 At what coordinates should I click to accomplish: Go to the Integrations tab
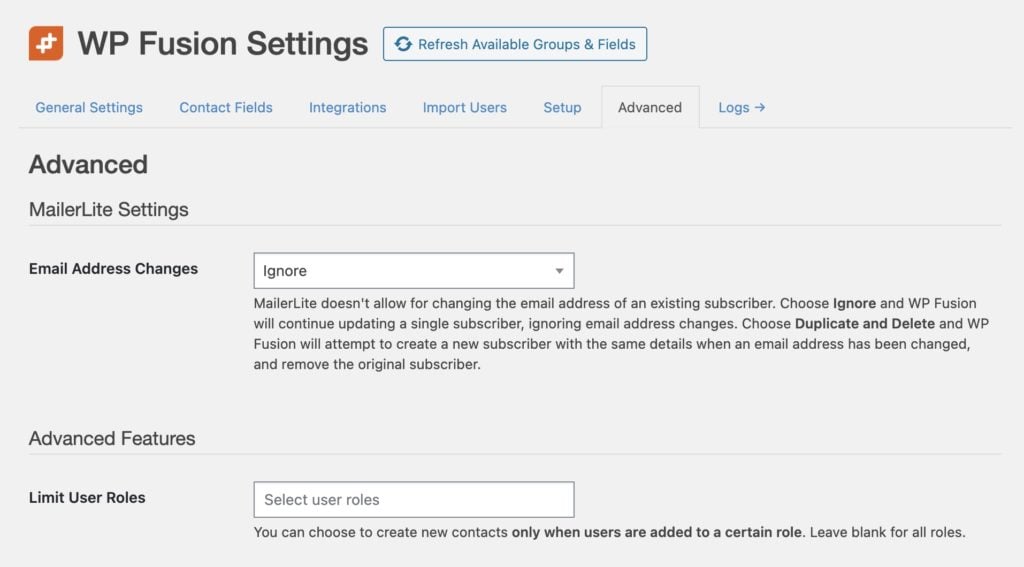pos(347,107)
